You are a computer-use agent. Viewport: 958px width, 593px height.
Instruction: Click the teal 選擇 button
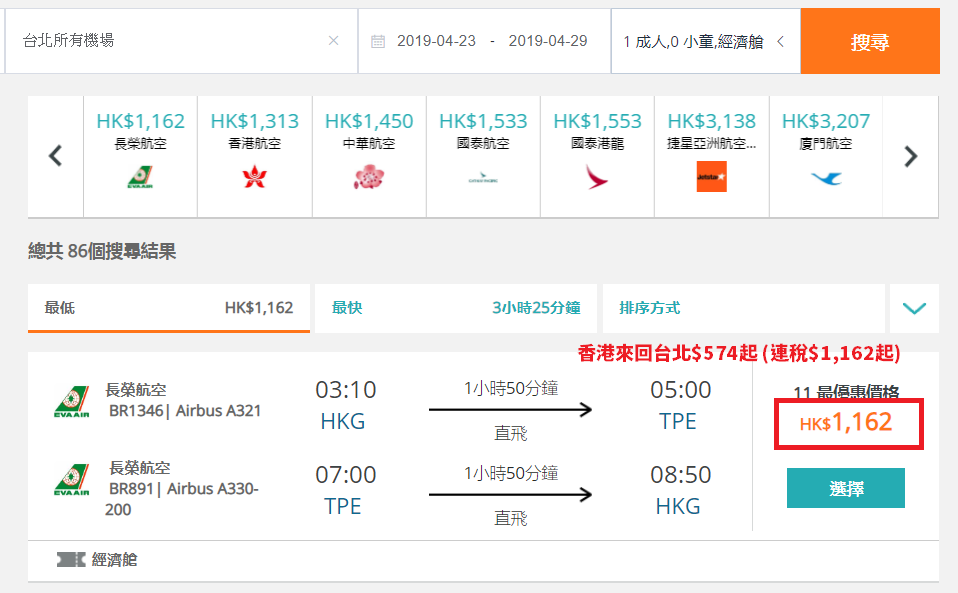point(846,488)
